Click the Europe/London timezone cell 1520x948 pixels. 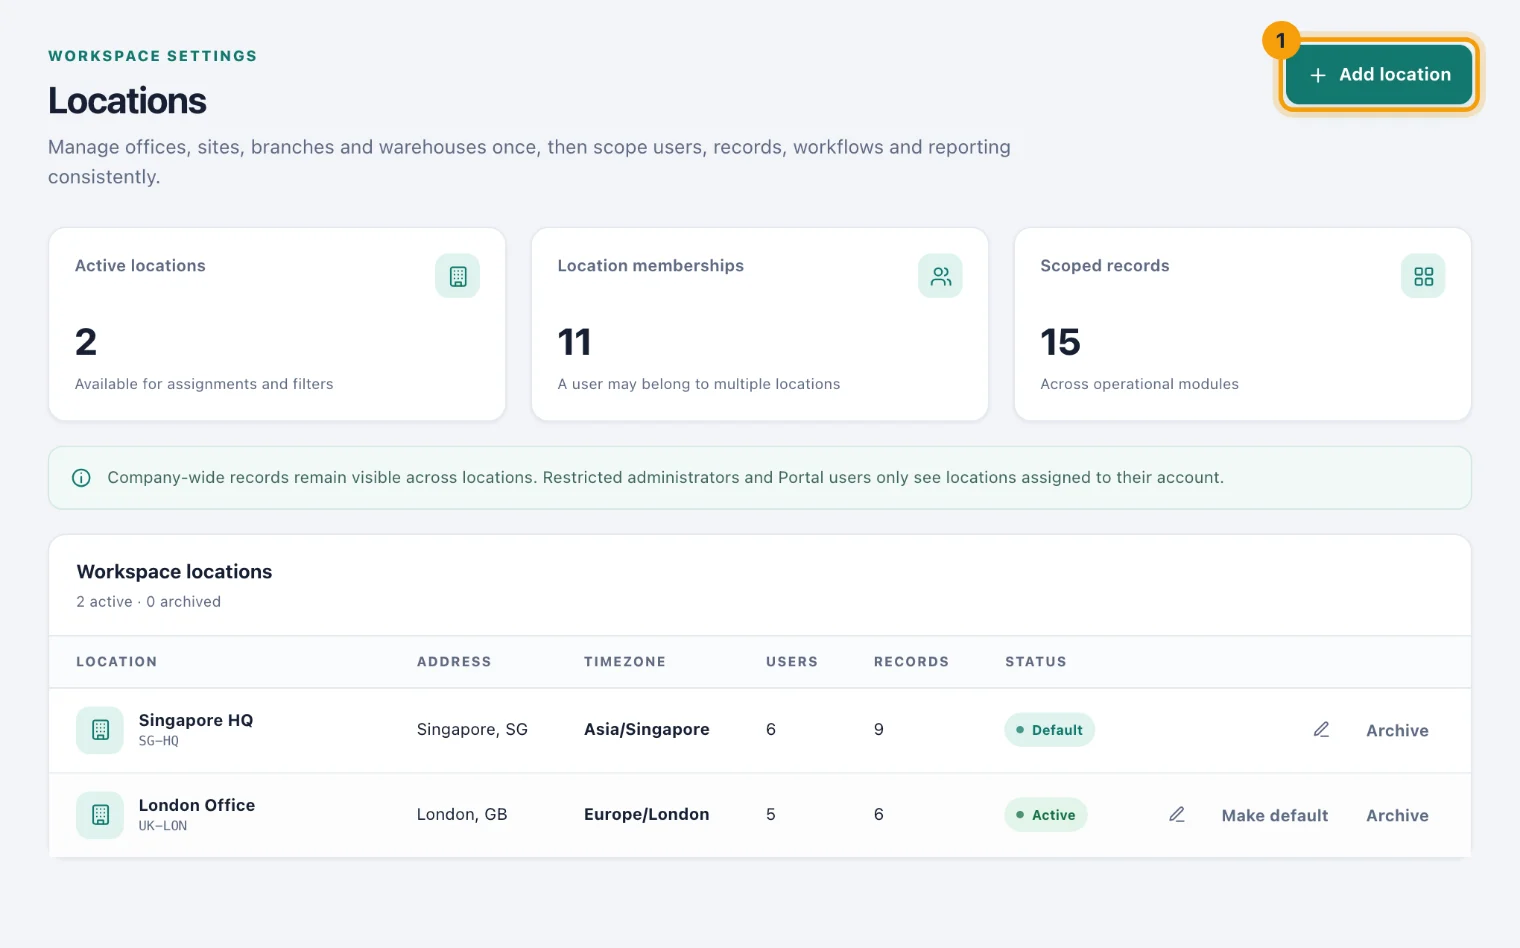click(647, 815)
